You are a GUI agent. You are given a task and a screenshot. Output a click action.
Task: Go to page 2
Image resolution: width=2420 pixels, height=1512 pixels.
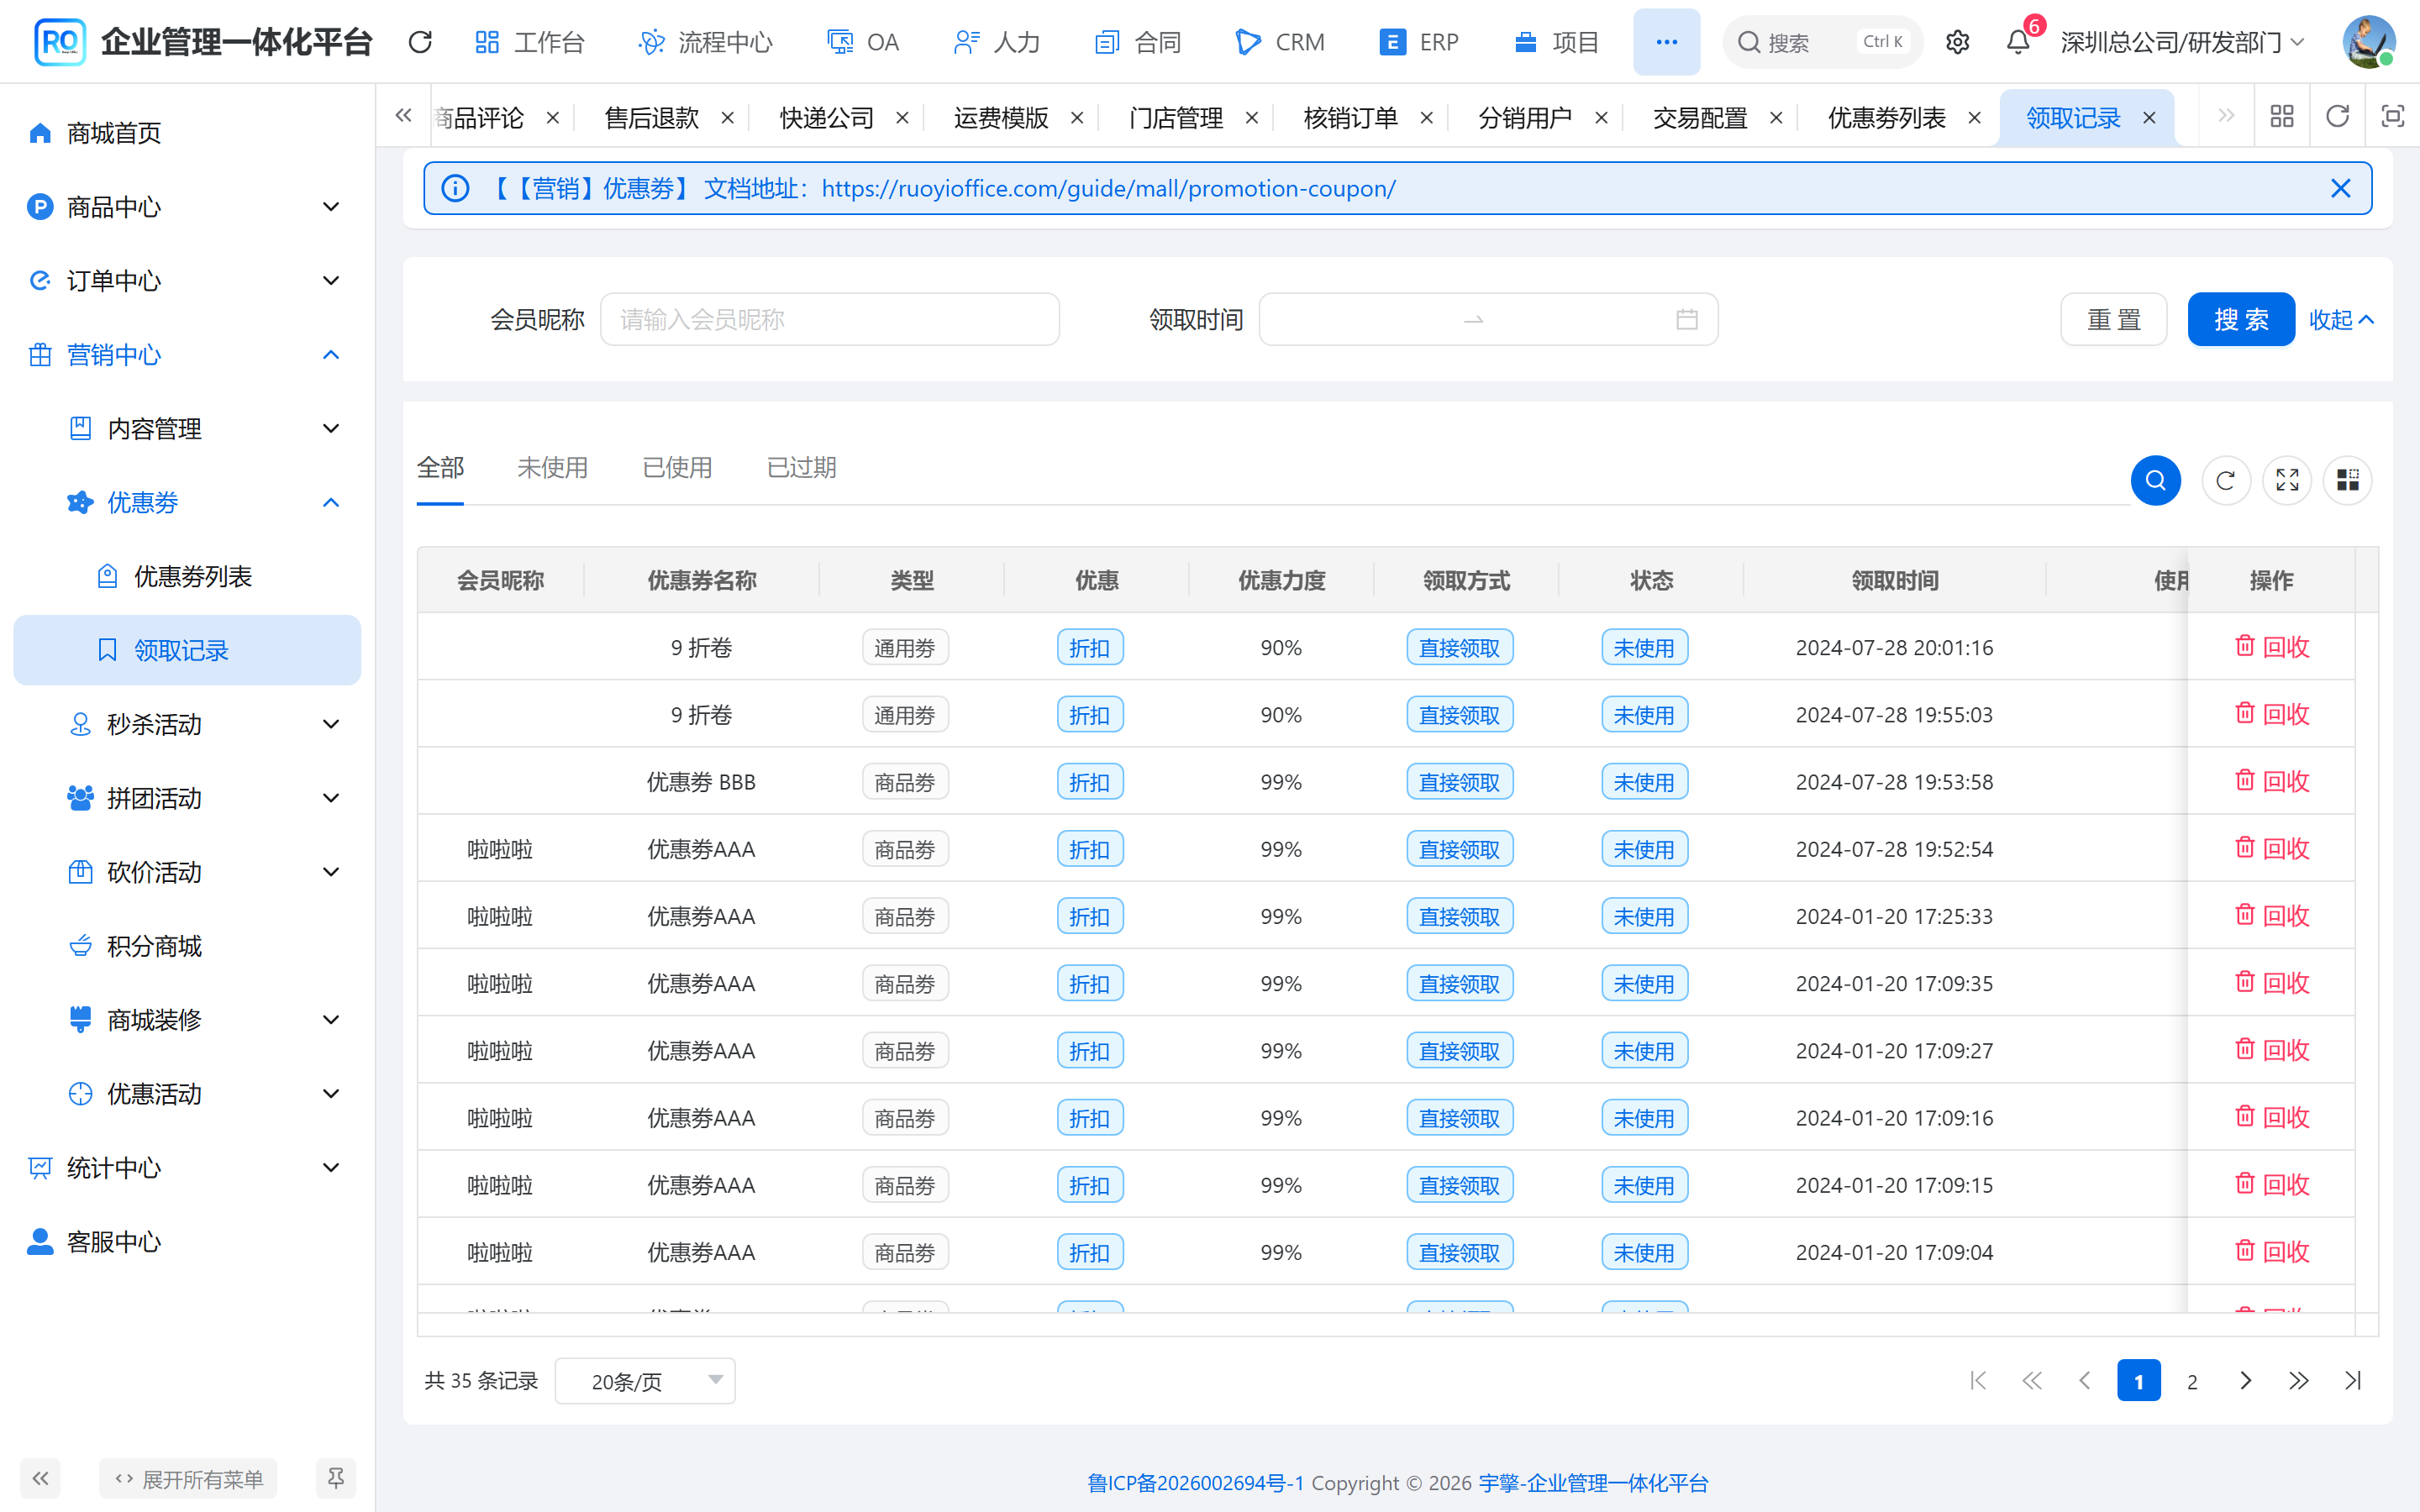2192,1381
